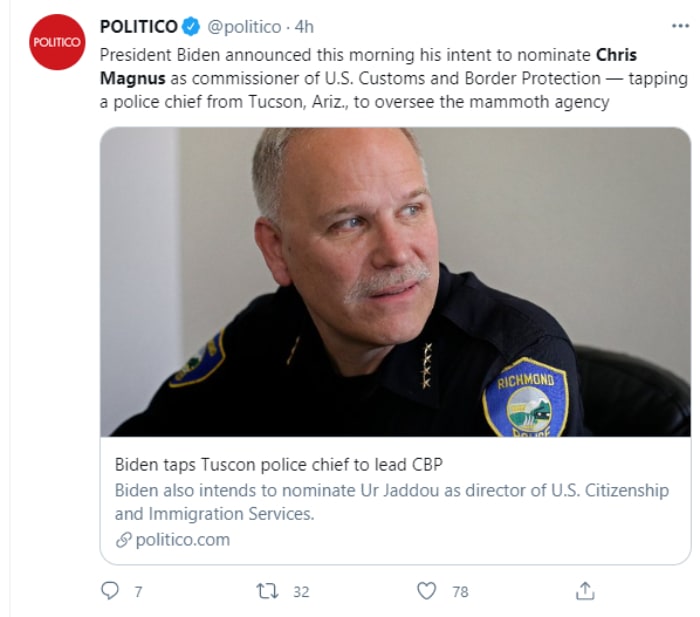Open the police chief photo in the card
700x617 pixels.
pyautogui.click(x=395, y=282)
